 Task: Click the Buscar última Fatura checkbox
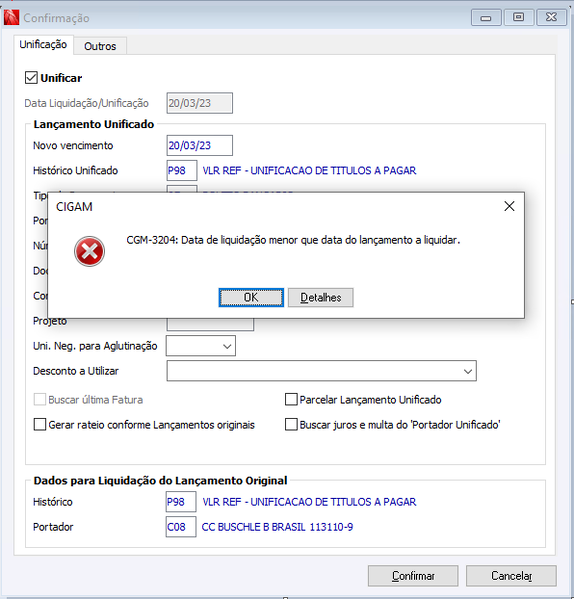click(x=40, y=400)
